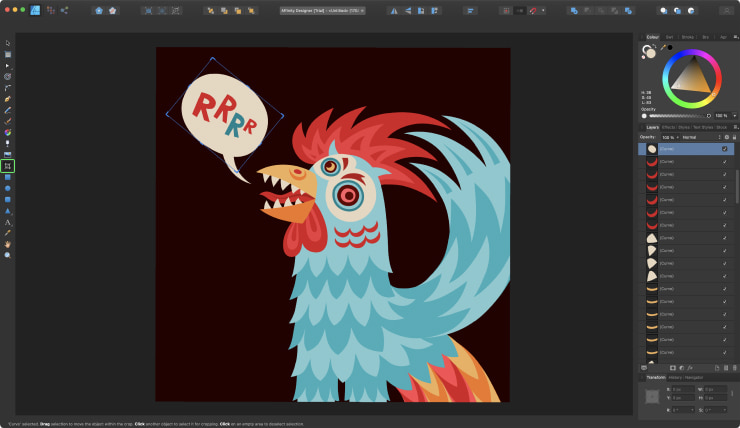
Task: Switch to the Navigator tab
Action: pos(694,378)
